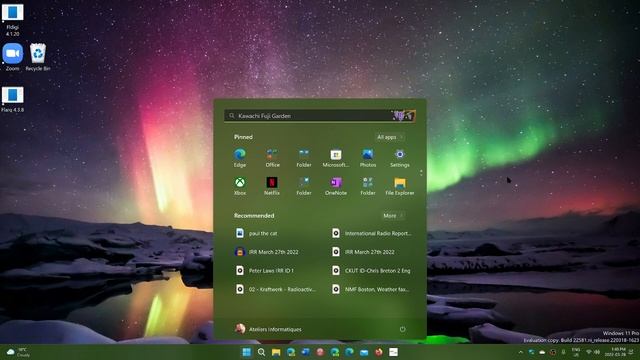Viewport: 640px width, 360px height.
Task: Open the pinned folder beside File Explorer
Action: click(368, 186)
